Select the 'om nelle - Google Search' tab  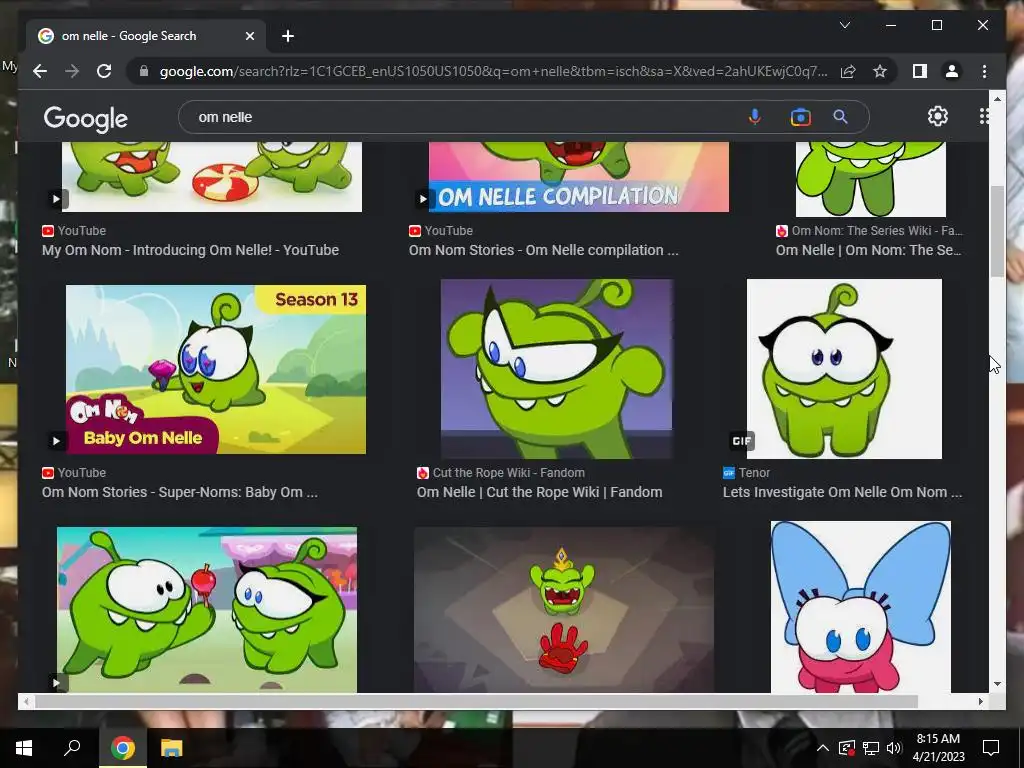pyautogui.click(x=145, y=36)
